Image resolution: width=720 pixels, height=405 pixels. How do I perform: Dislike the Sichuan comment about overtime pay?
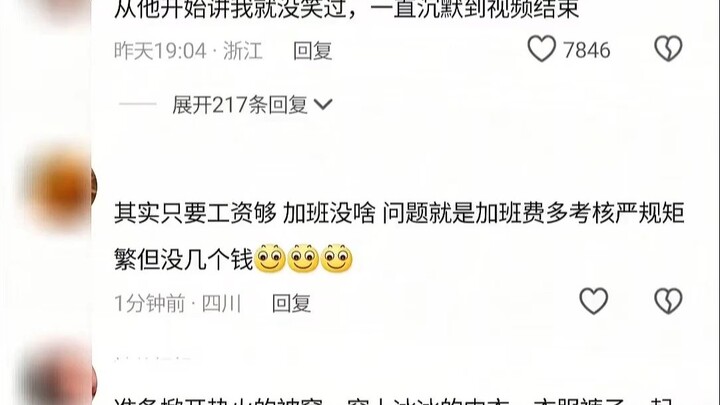668,301
